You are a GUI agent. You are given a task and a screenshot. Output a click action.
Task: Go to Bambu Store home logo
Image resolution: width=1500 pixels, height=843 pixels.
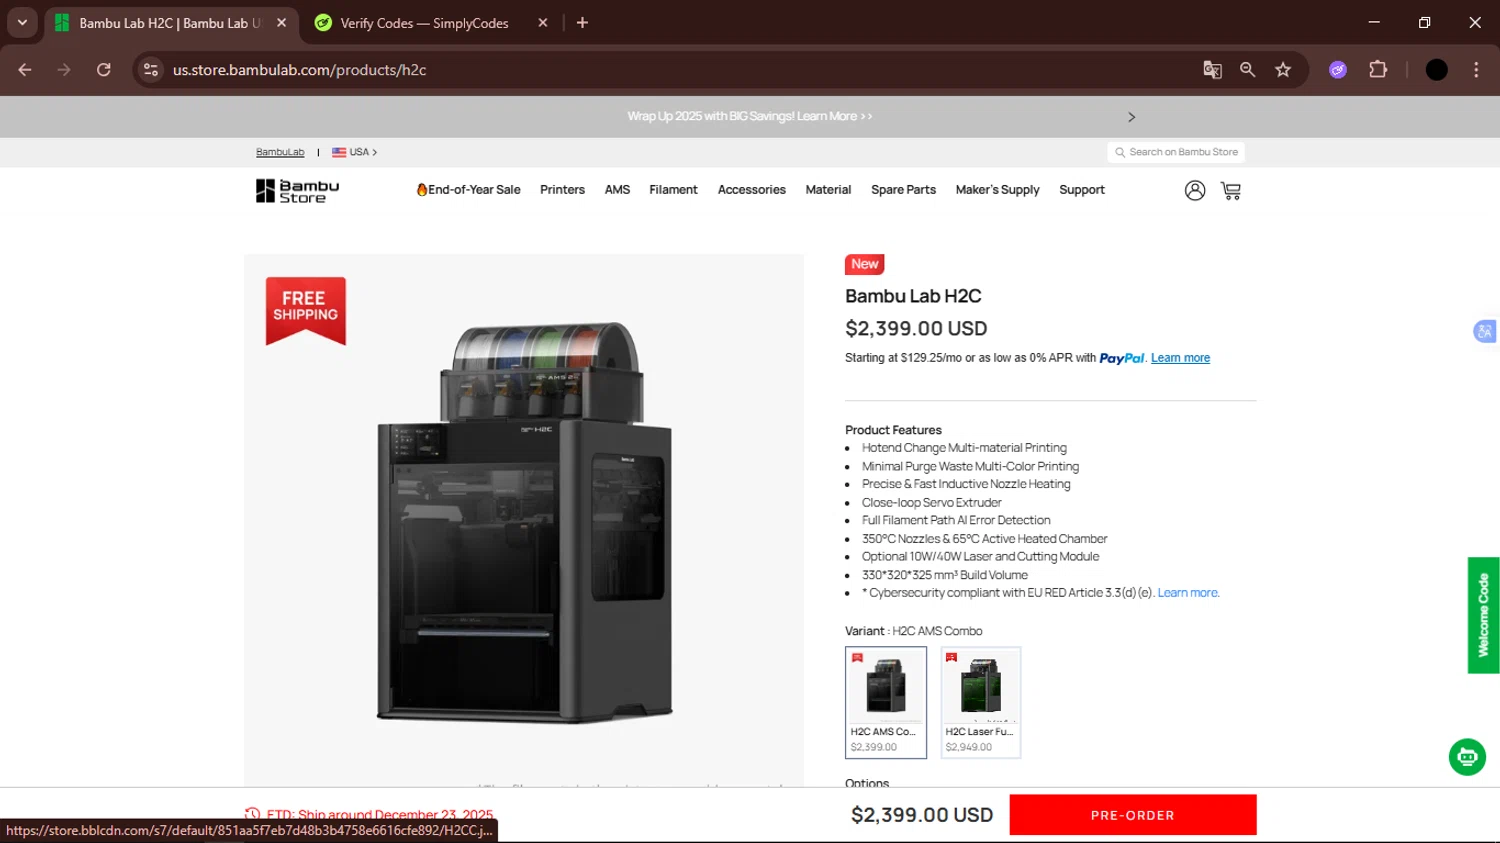pyautogui.click(x=298, y=191)
